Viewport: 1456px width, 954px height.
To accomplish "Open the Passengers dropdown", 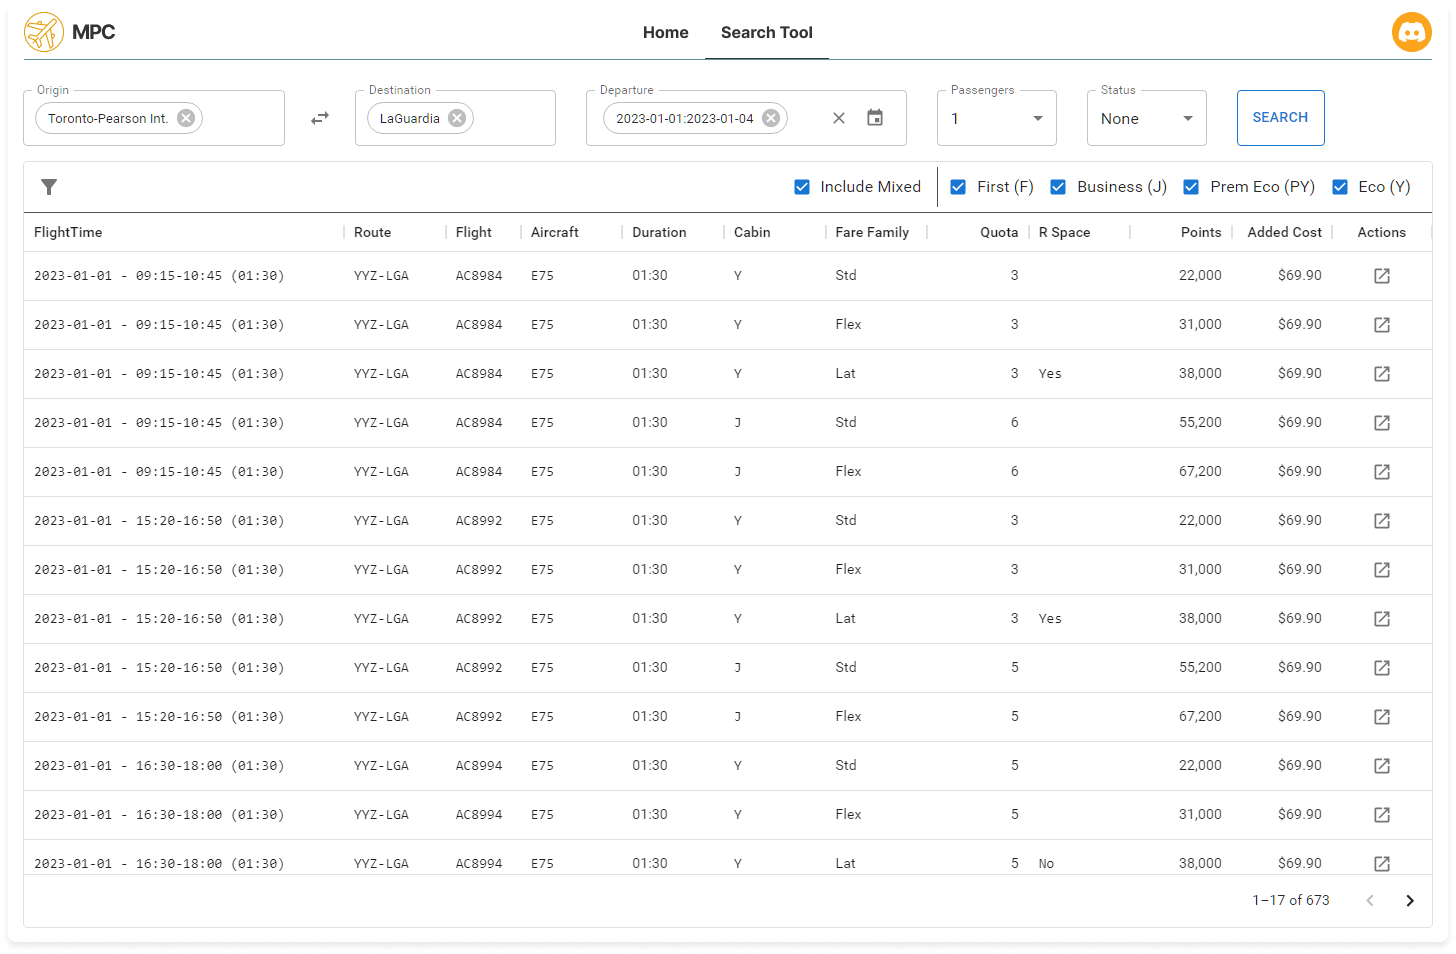I will [997, 118].
